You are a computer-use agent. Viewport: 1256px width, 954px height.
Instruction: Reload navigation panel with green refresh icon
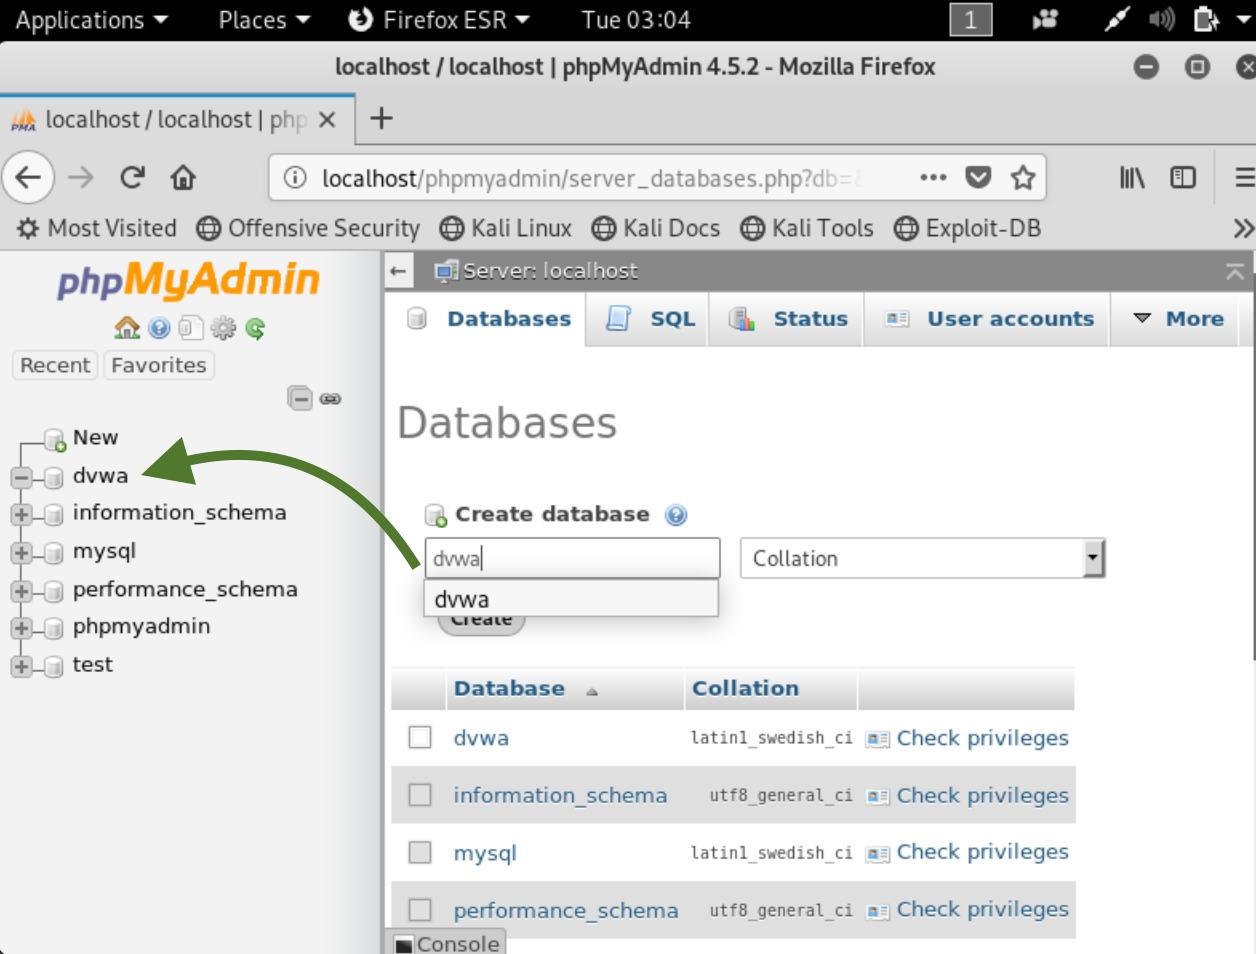(x=255, y=328)
